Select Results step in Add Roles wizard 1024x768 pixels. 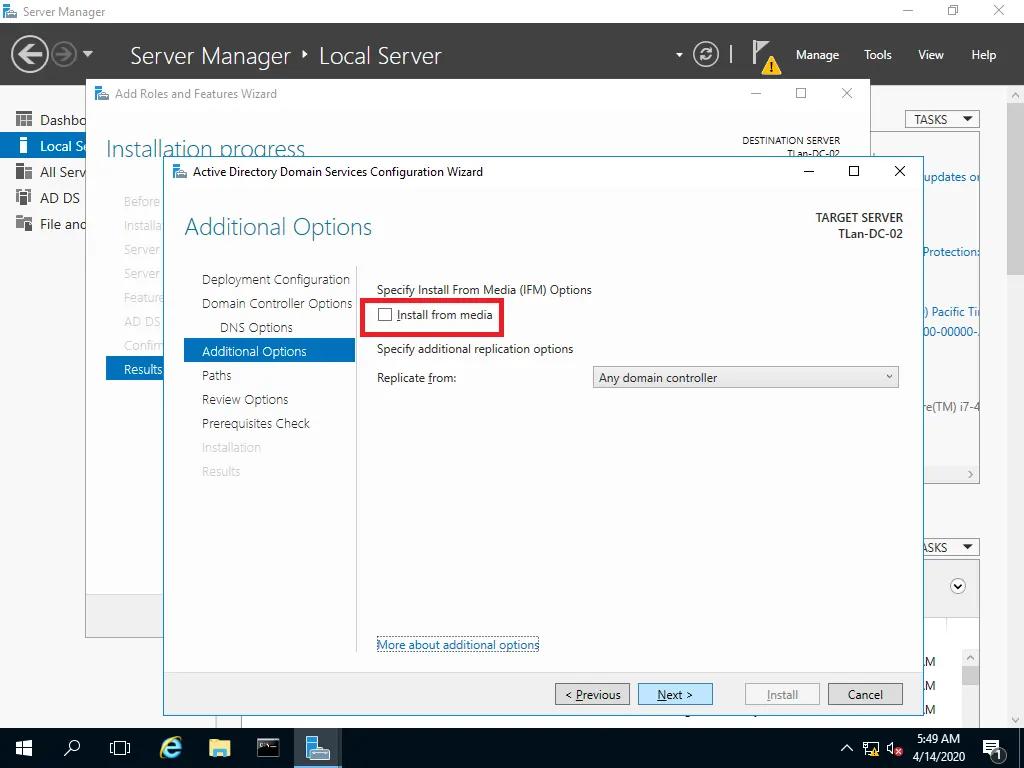[x=135, y=369]
